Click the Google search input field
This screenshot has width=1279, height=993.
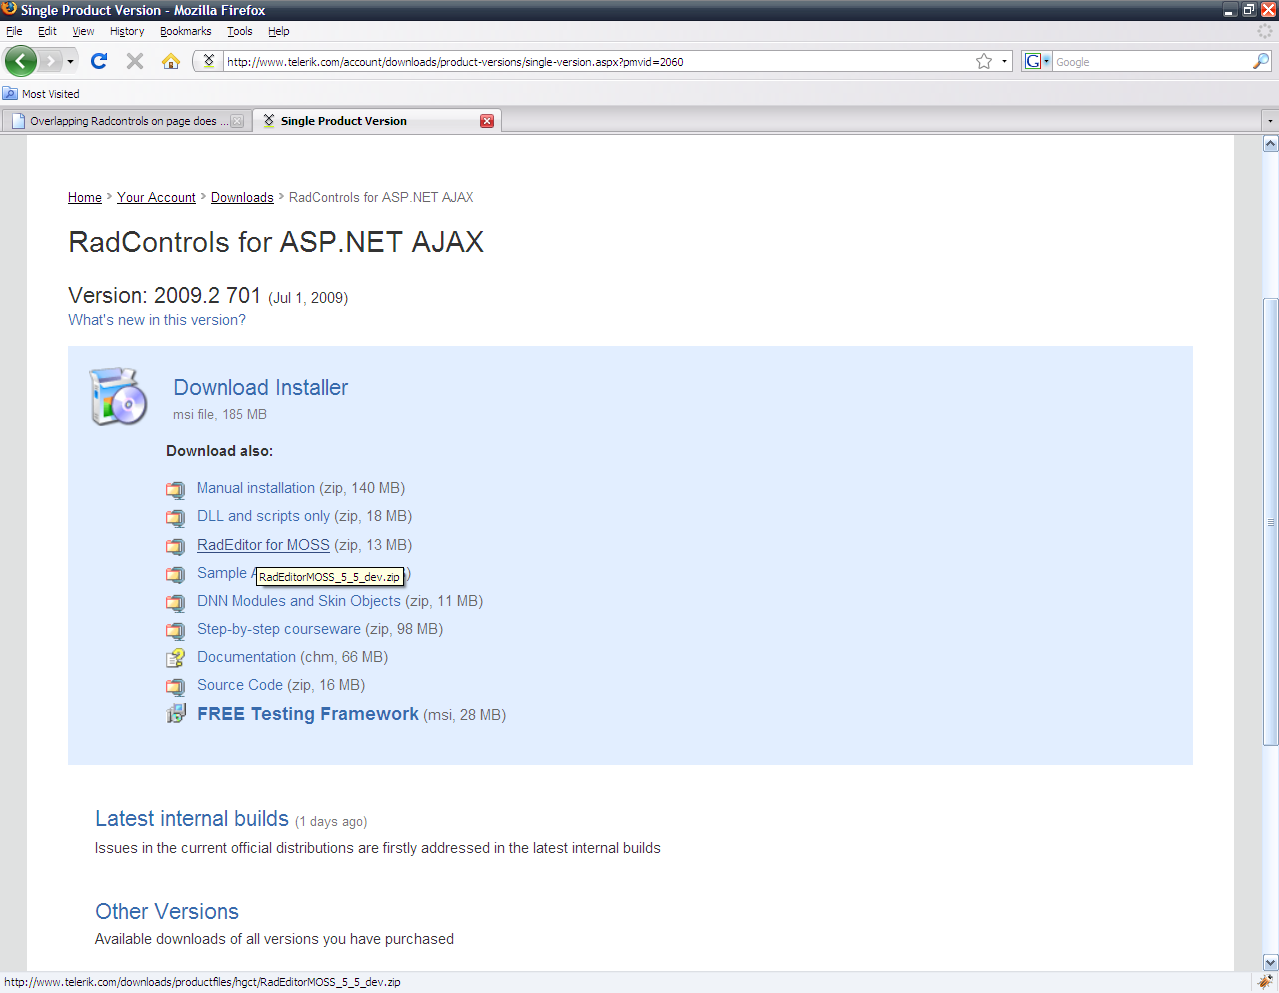point(1152,62)
